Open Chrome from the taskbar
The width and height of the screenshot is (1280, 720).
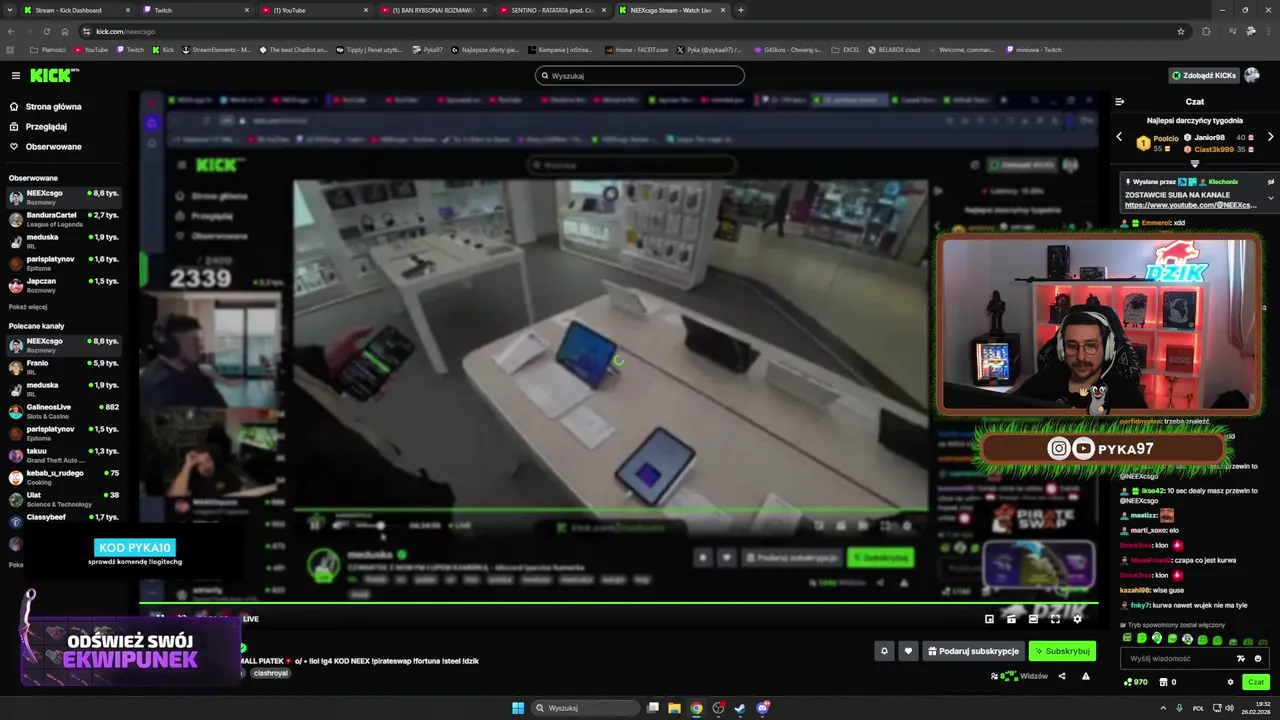[696, 708]
